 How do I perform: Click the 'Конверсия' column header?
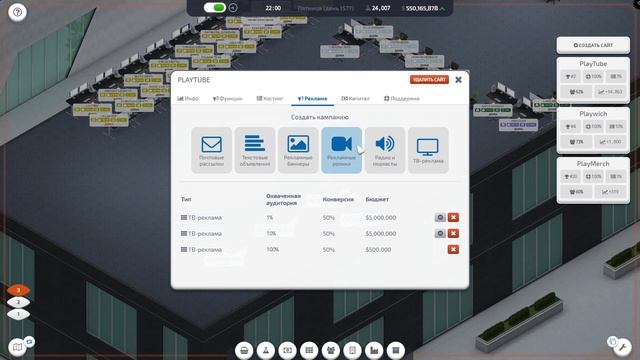pyautogui.click(x=338, y=200)
